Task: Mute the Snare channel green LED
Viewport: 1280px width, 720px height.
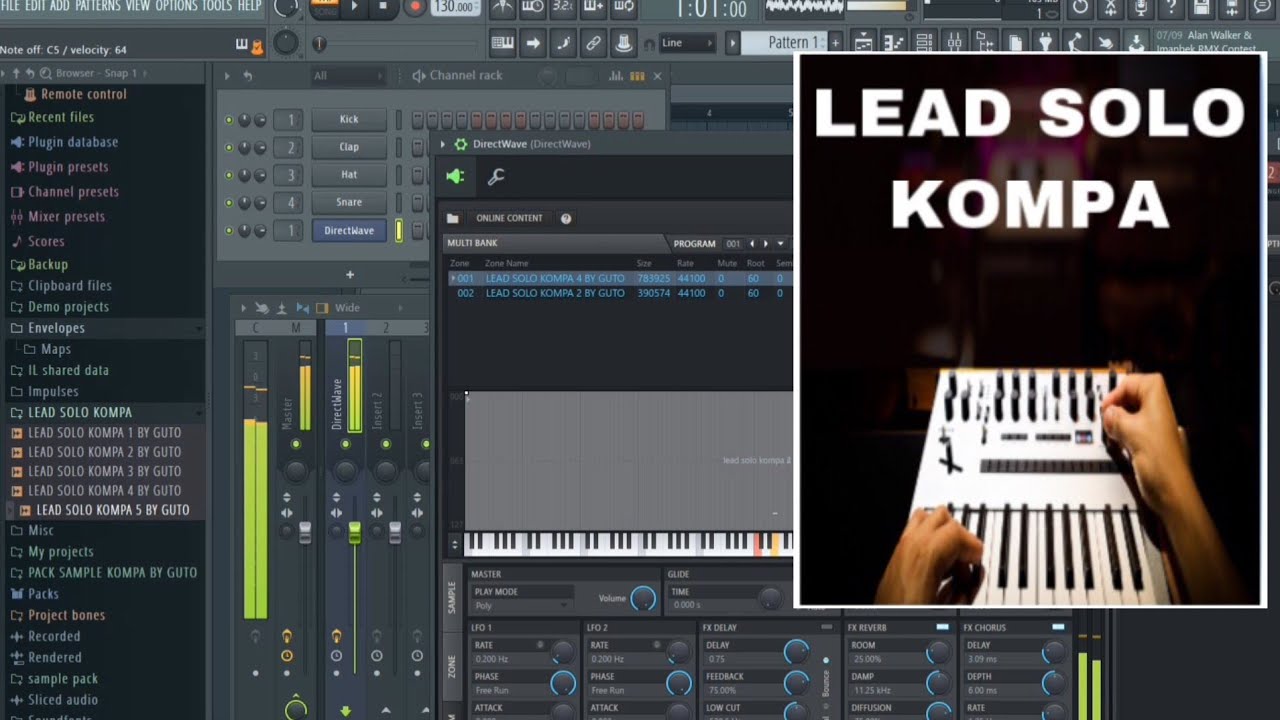Action: (229, 202)
